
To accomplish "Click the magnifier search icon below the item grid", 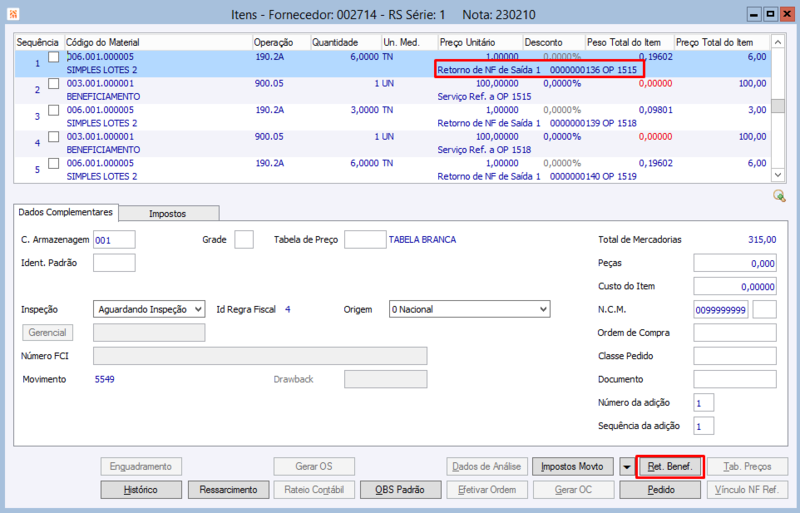I will click(779, 196).
